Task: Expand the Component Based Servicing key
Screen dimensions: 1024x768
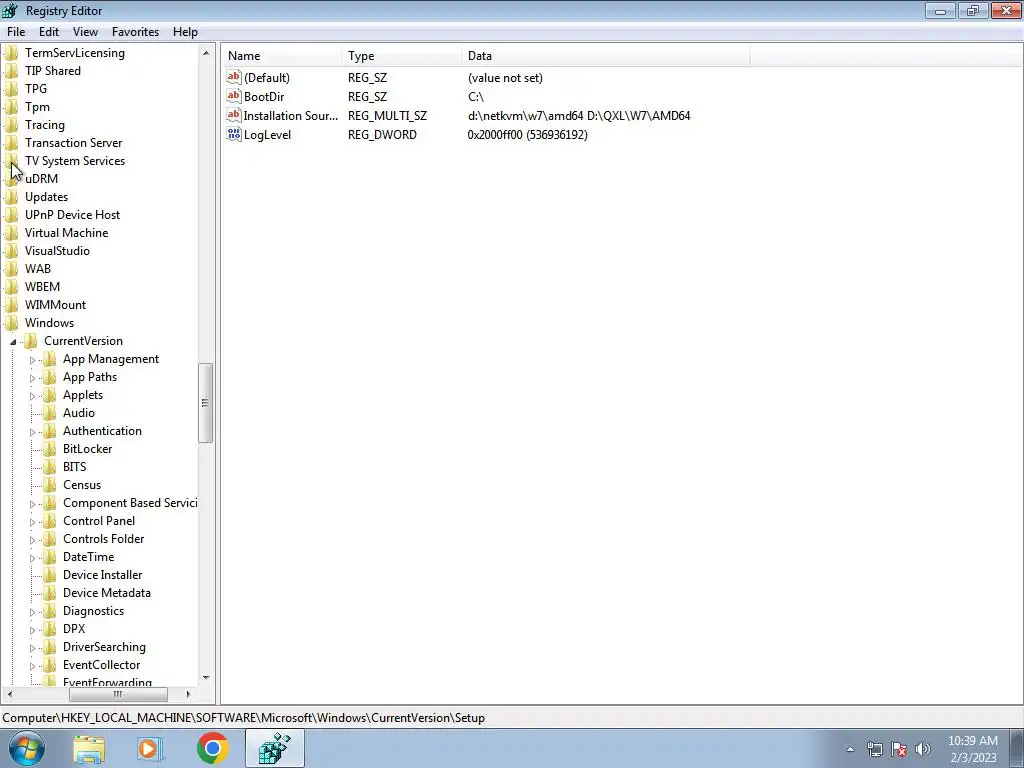Action: 32,504
